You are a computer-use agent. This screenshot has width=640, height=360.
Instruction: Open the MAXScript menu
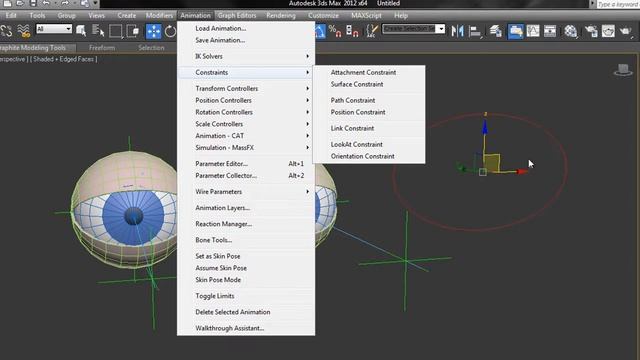[366, 16]
